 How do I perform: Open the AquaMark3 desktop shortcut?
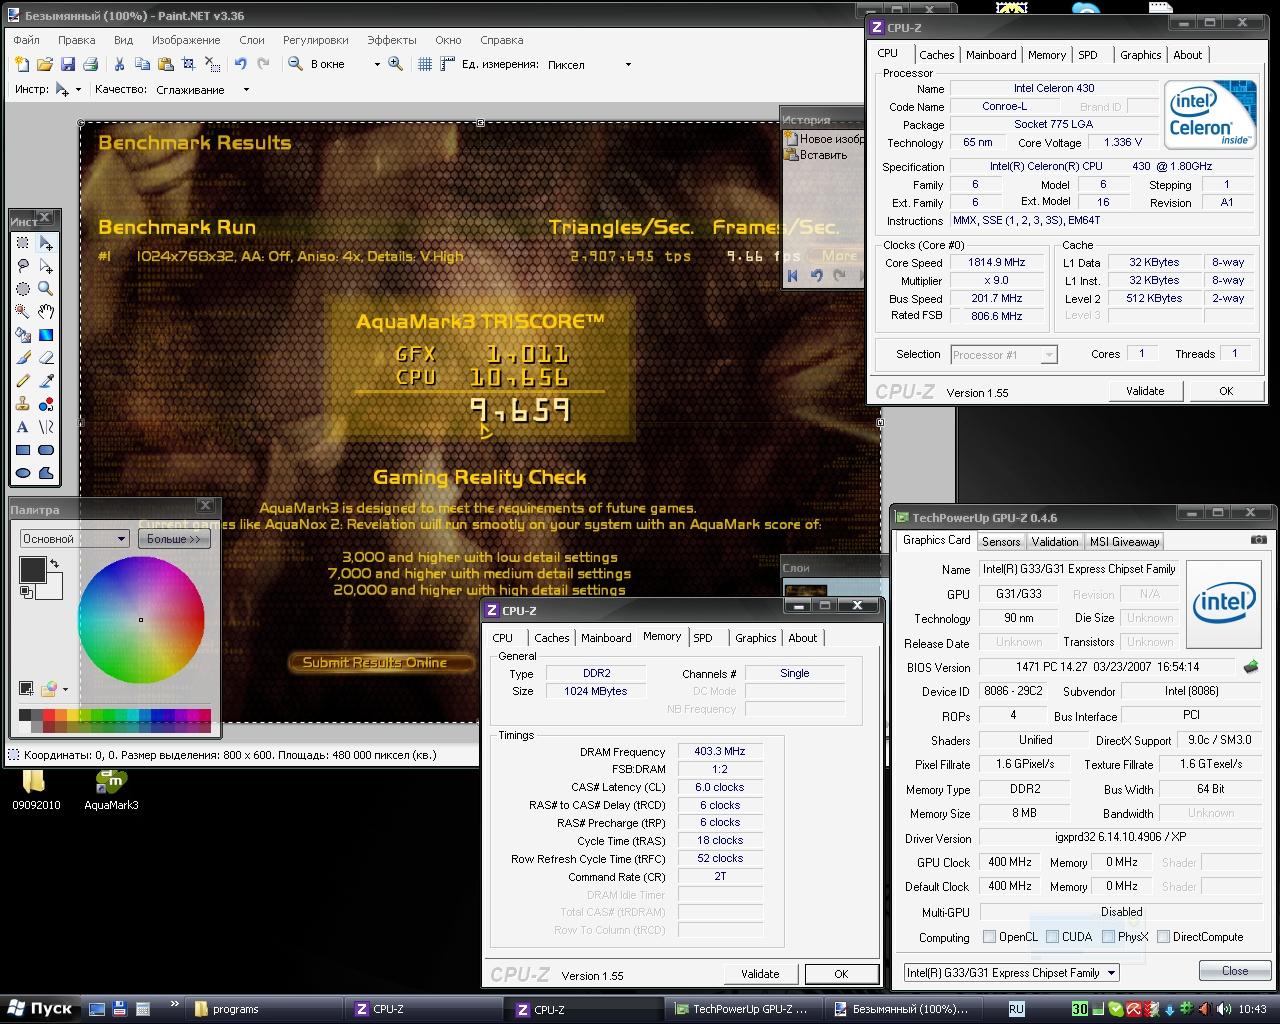(111, 788)
